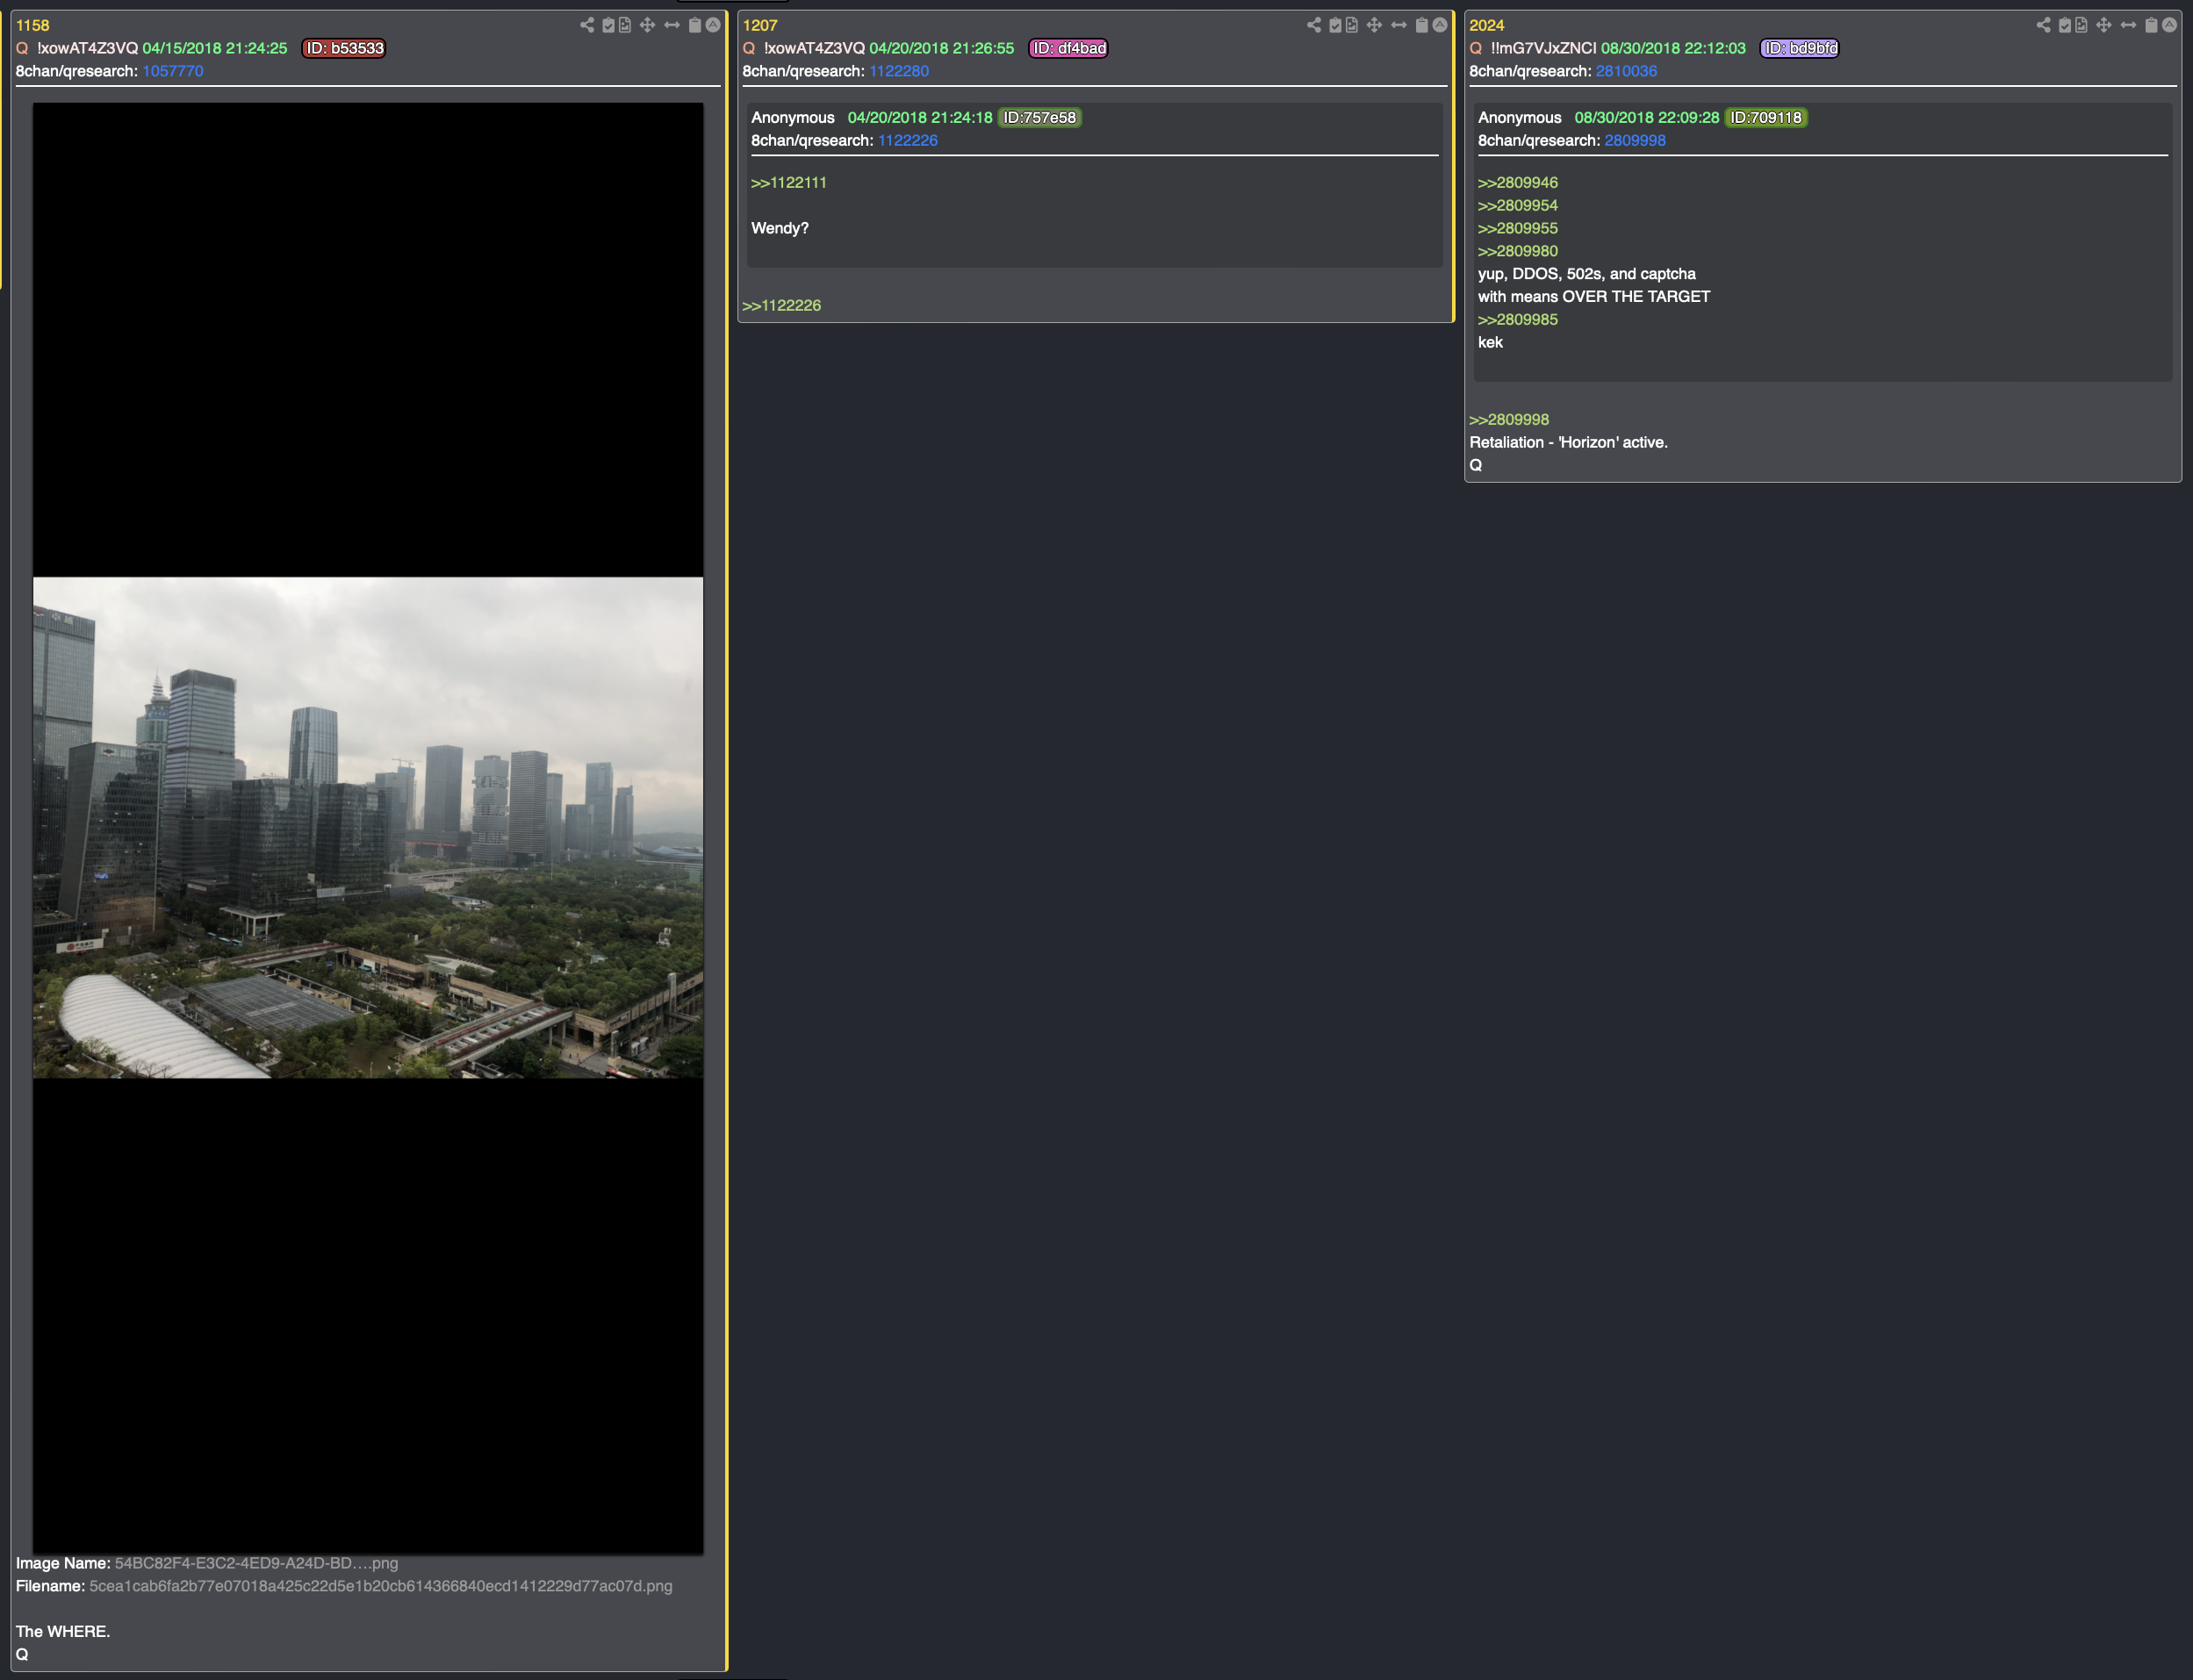Click share icon on post 2024
This screenshot has height=1680, width=2193.
coord(2043,25)
